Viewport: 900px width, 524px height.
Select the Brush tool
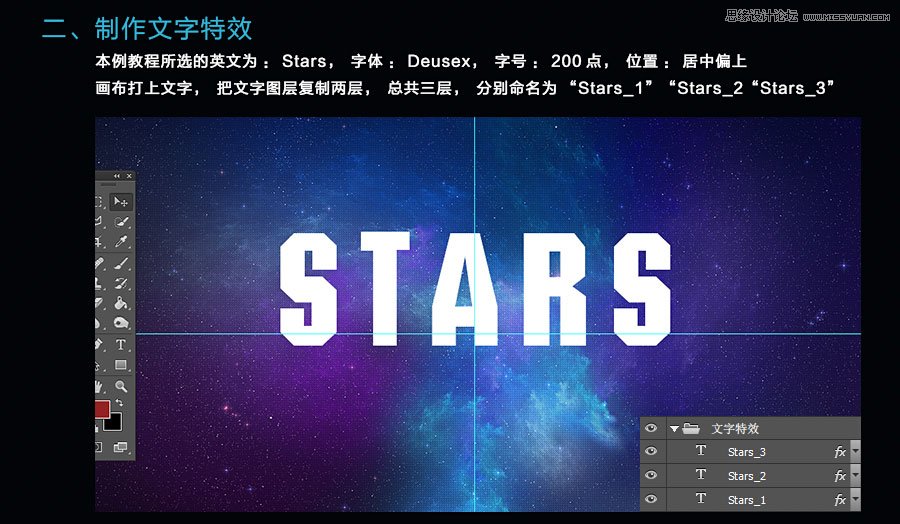121,263
